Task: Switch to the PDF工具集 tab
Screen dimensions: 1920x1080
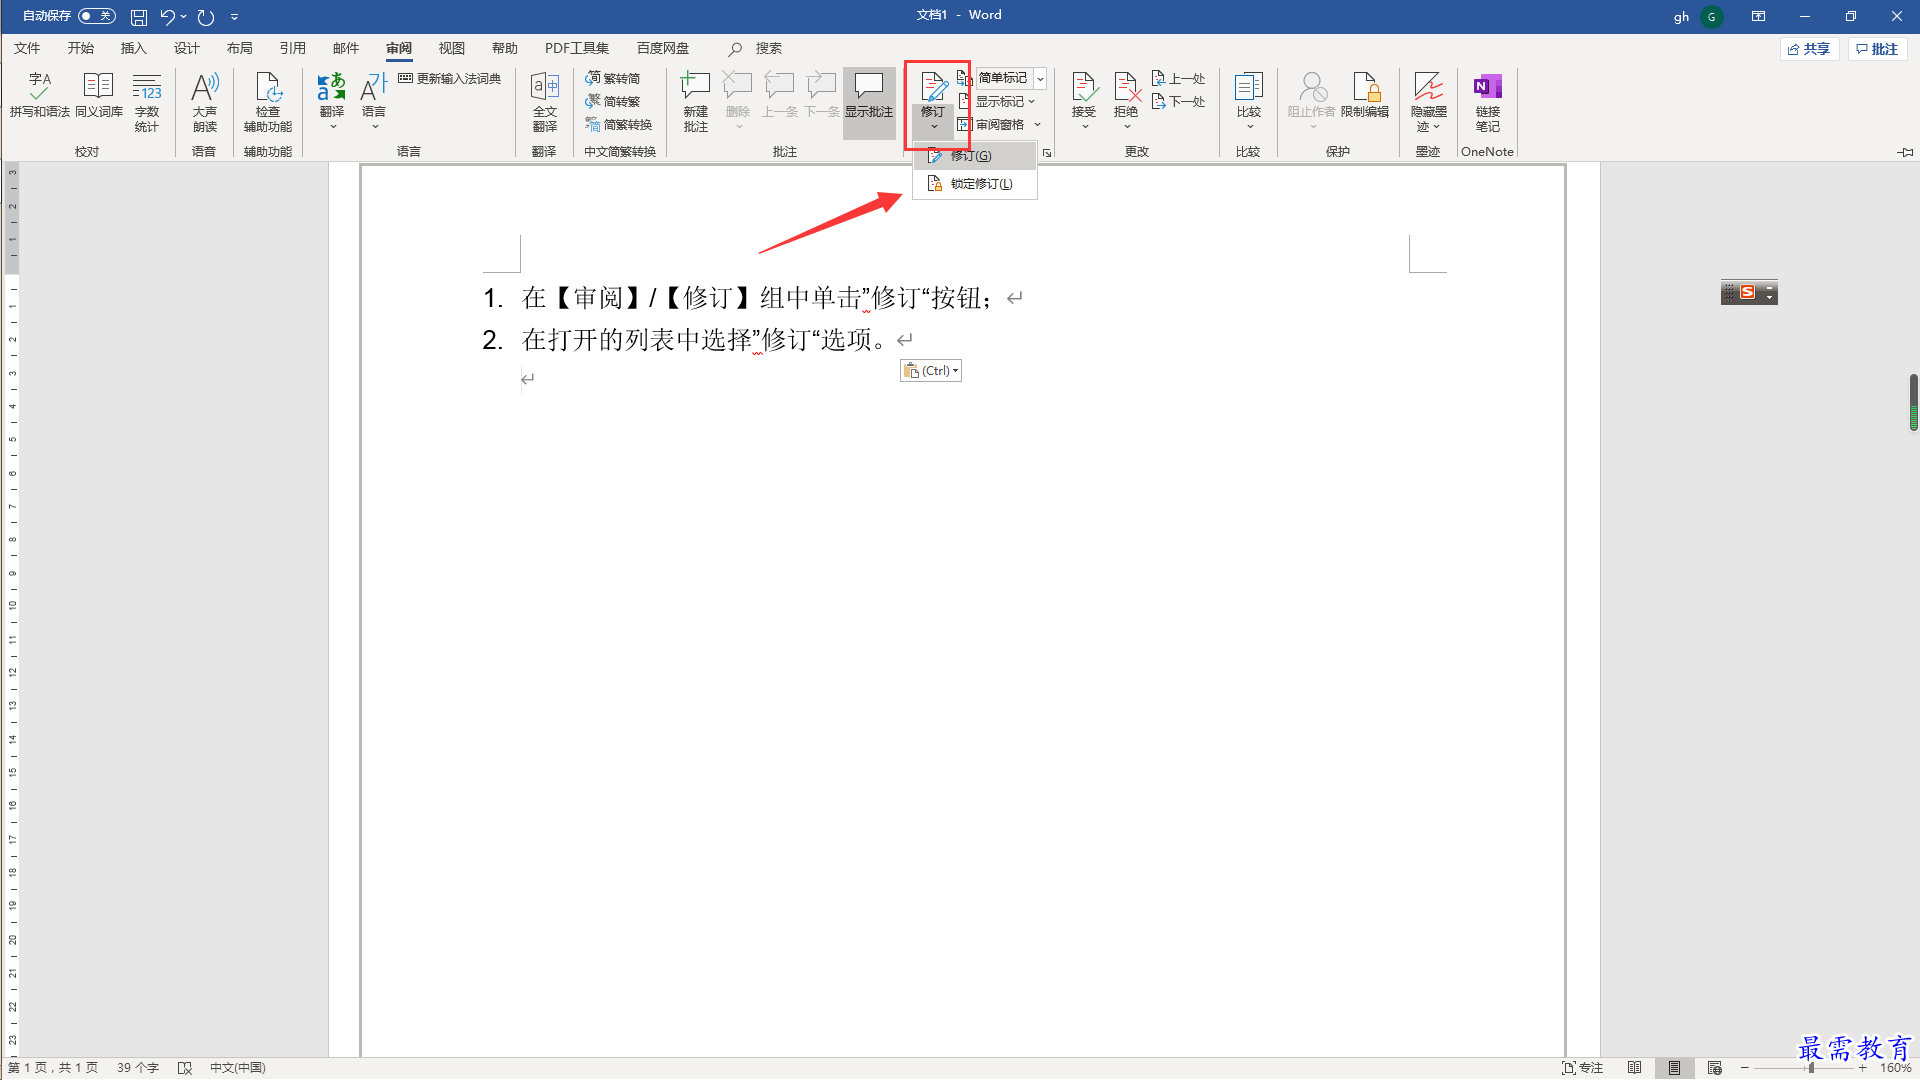Action: point(576,48)
